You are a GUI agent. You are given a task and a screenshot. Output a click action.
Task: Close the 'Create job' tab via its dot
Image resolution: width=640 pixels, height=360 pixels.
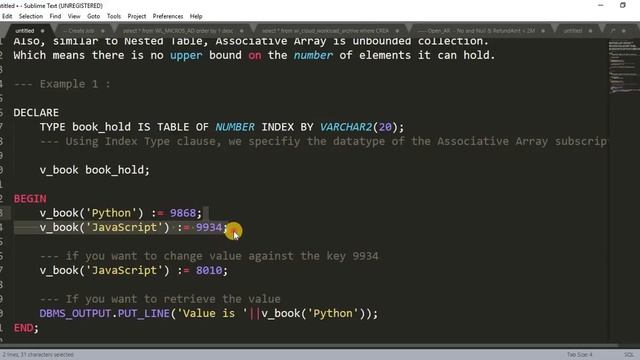click(103, 31)
